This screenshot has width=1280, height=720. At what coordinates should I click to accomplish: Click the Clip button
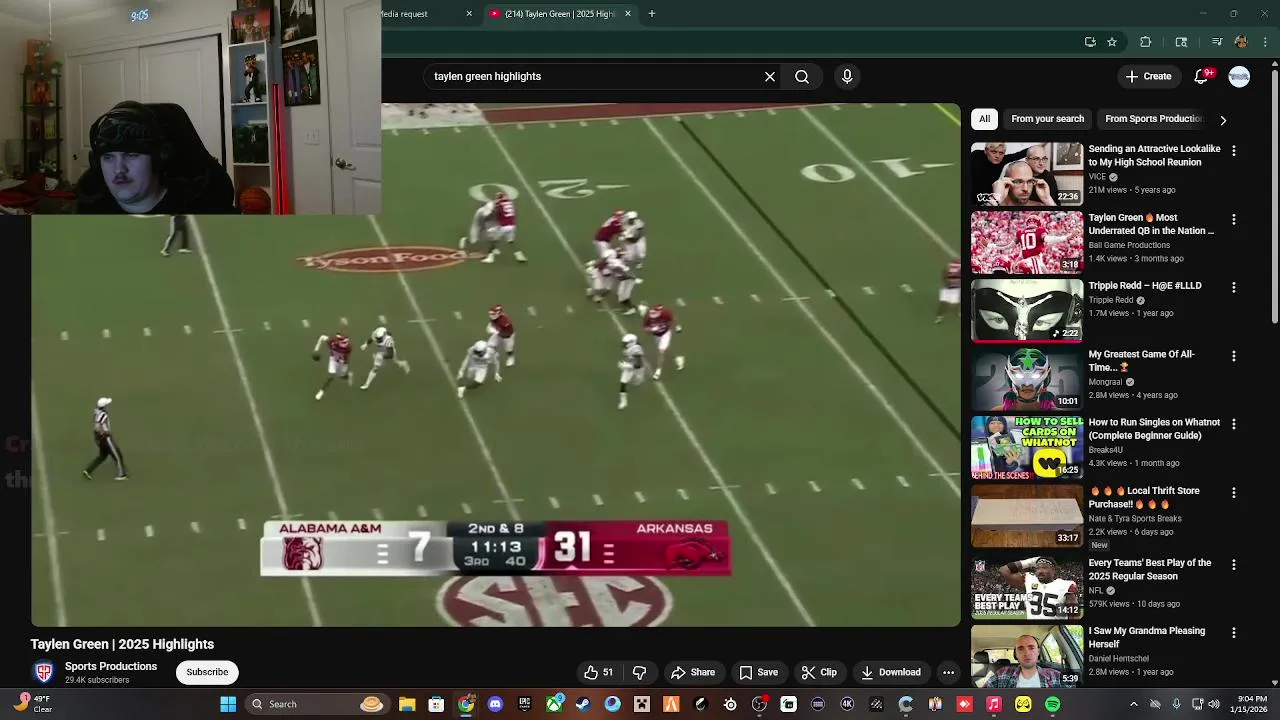pos(819,672)
